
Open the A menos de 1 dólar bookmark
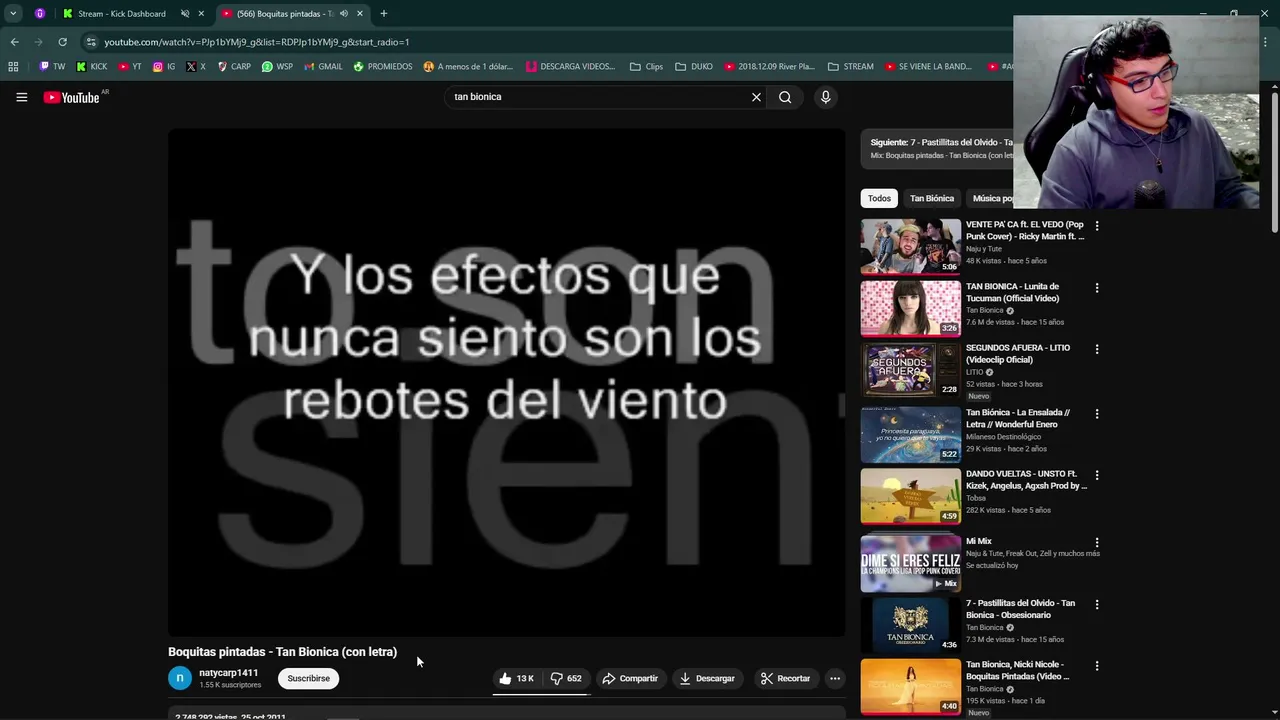(467, 67)
